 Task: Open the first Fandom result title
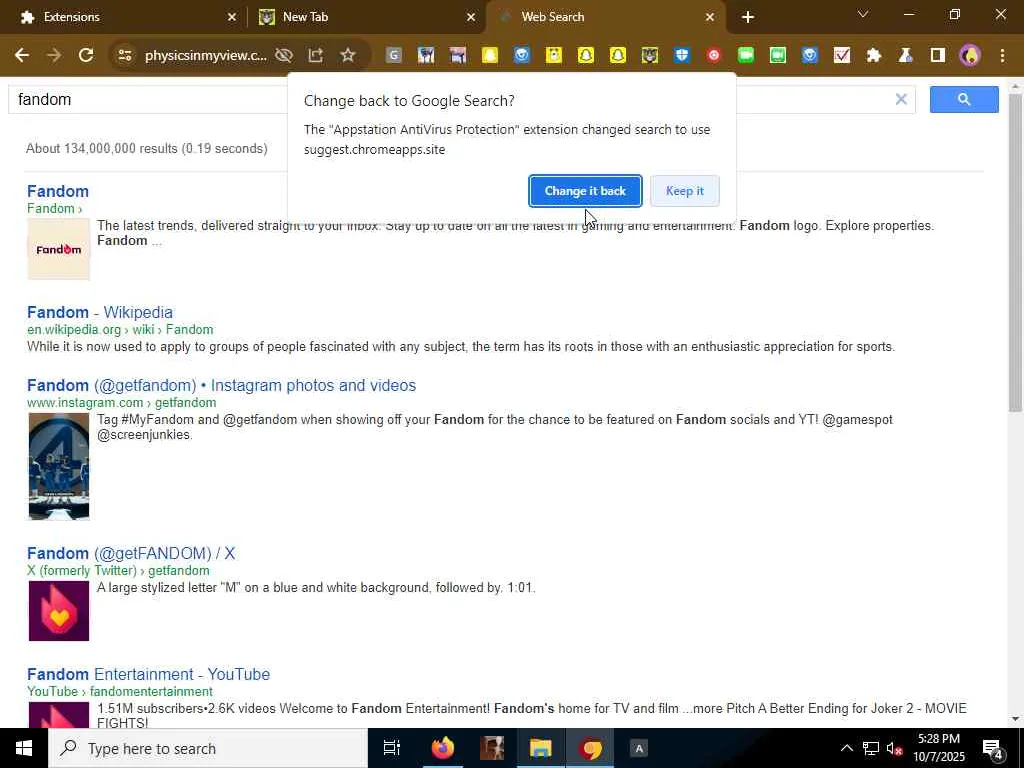point(58,191)
